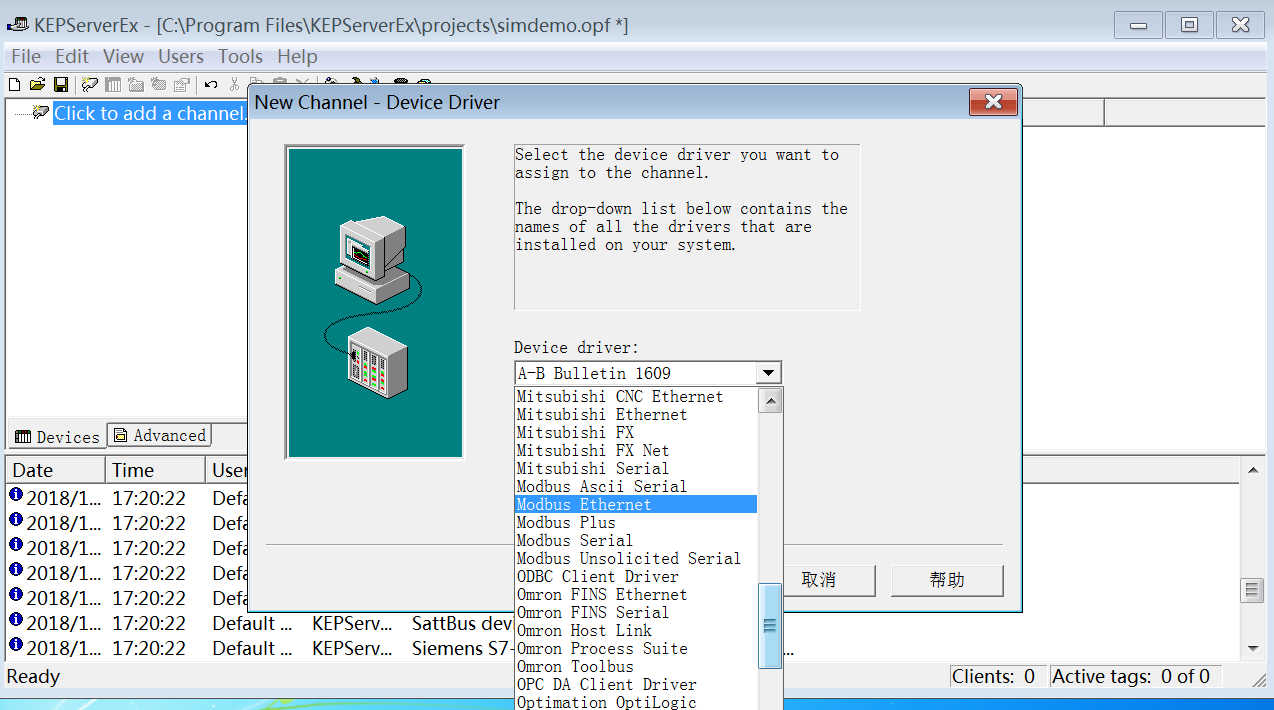Click the New Channel toolbar icon
1274x710 pixels.
(90, 85)
